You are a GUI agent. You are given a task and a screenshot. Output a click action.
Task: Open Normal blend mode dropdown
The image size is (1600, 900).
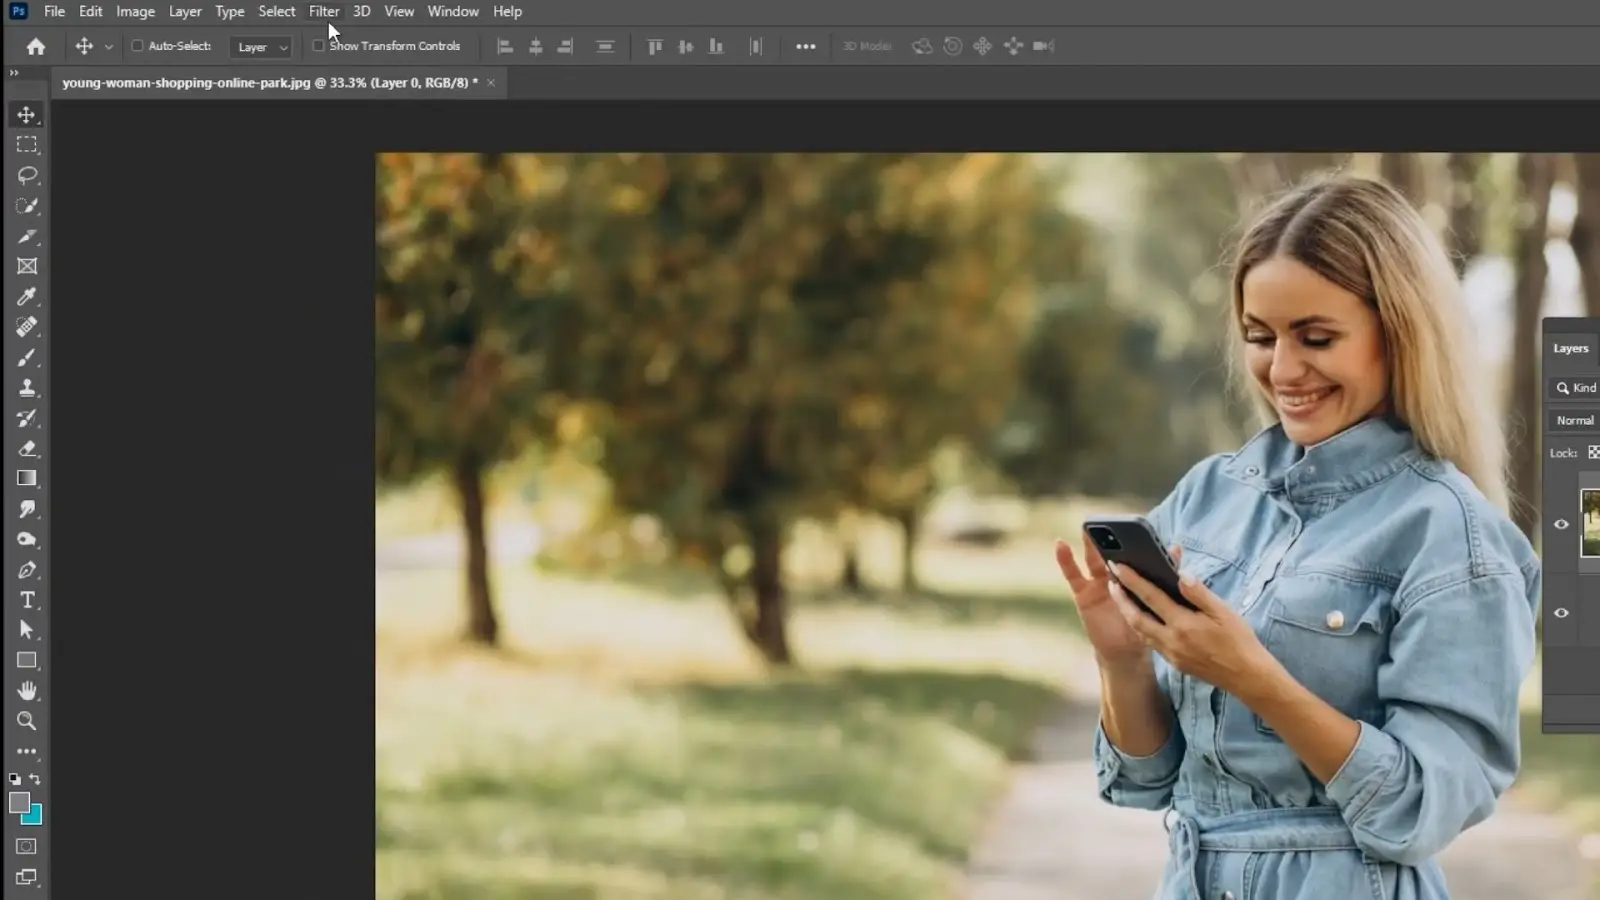click(x=1575, y=421)
